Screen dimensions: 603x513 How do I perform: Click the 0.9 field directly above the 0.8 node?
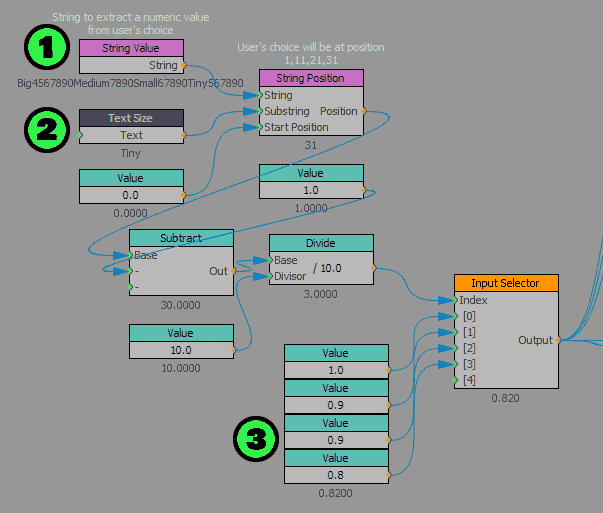[x=336, y=440]
